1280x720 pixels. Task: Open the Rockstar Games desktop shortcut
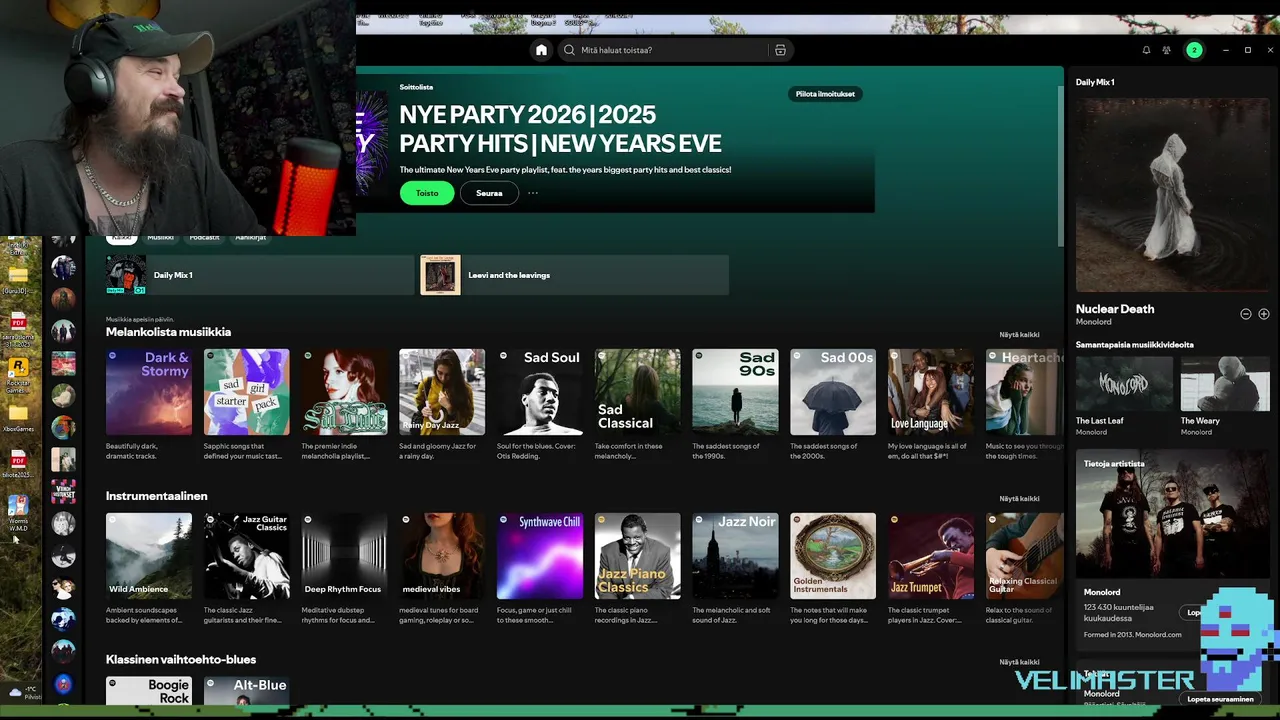coord(18,373)
